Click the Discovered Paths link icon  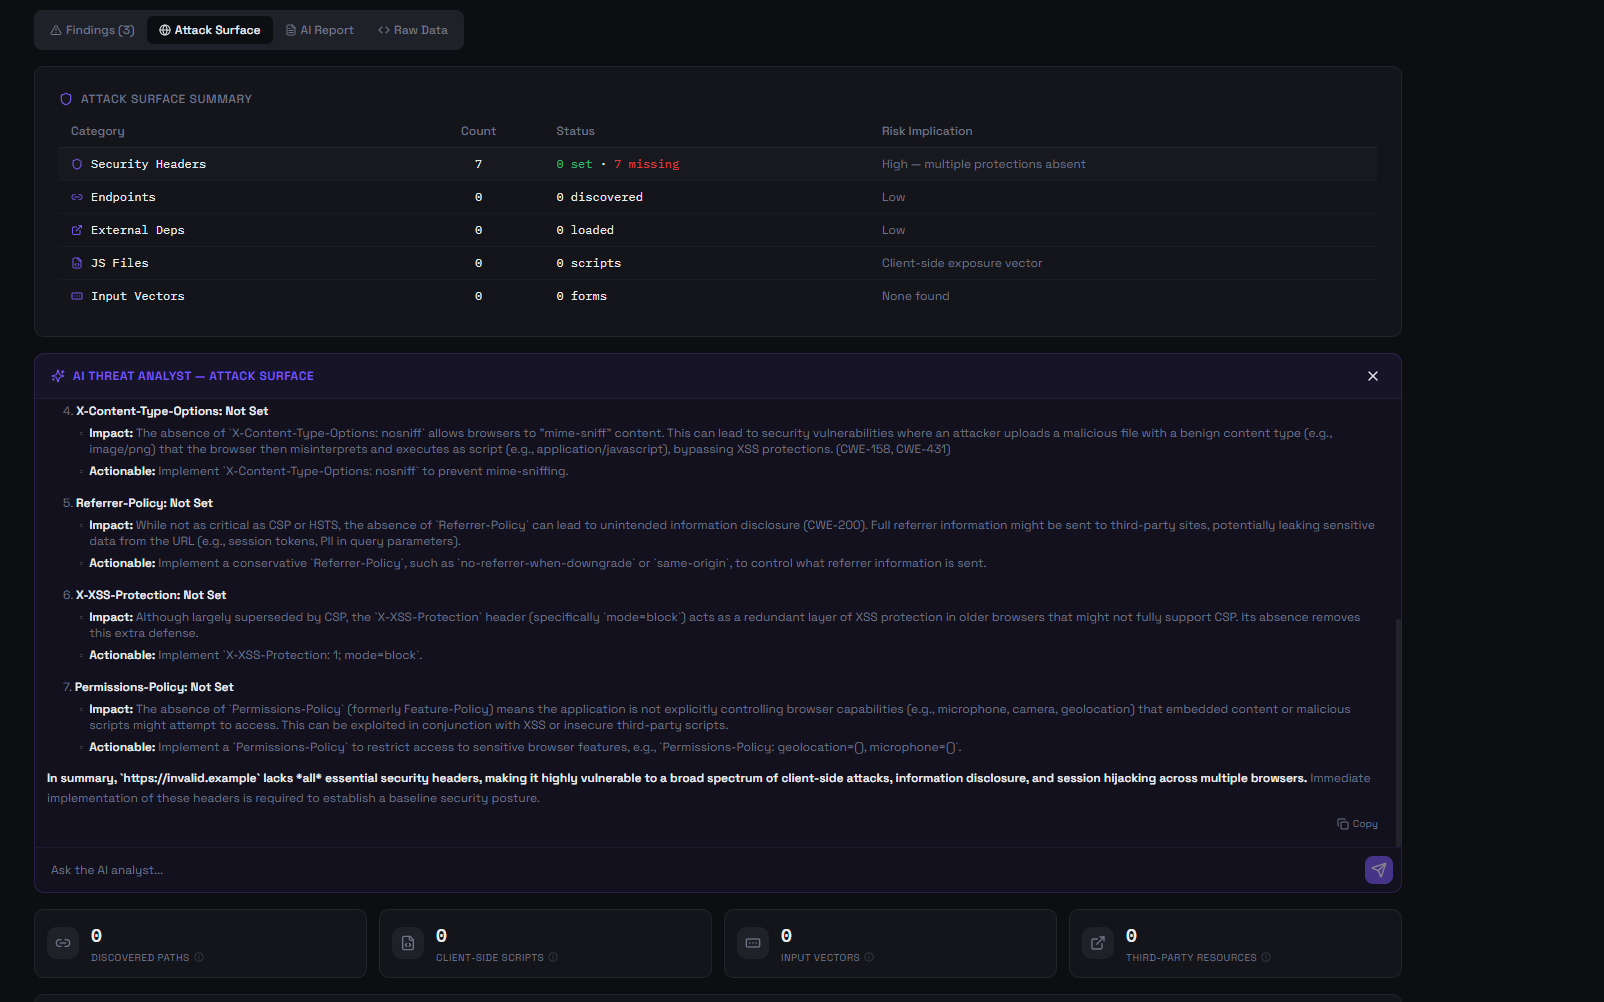pos(63,943)
